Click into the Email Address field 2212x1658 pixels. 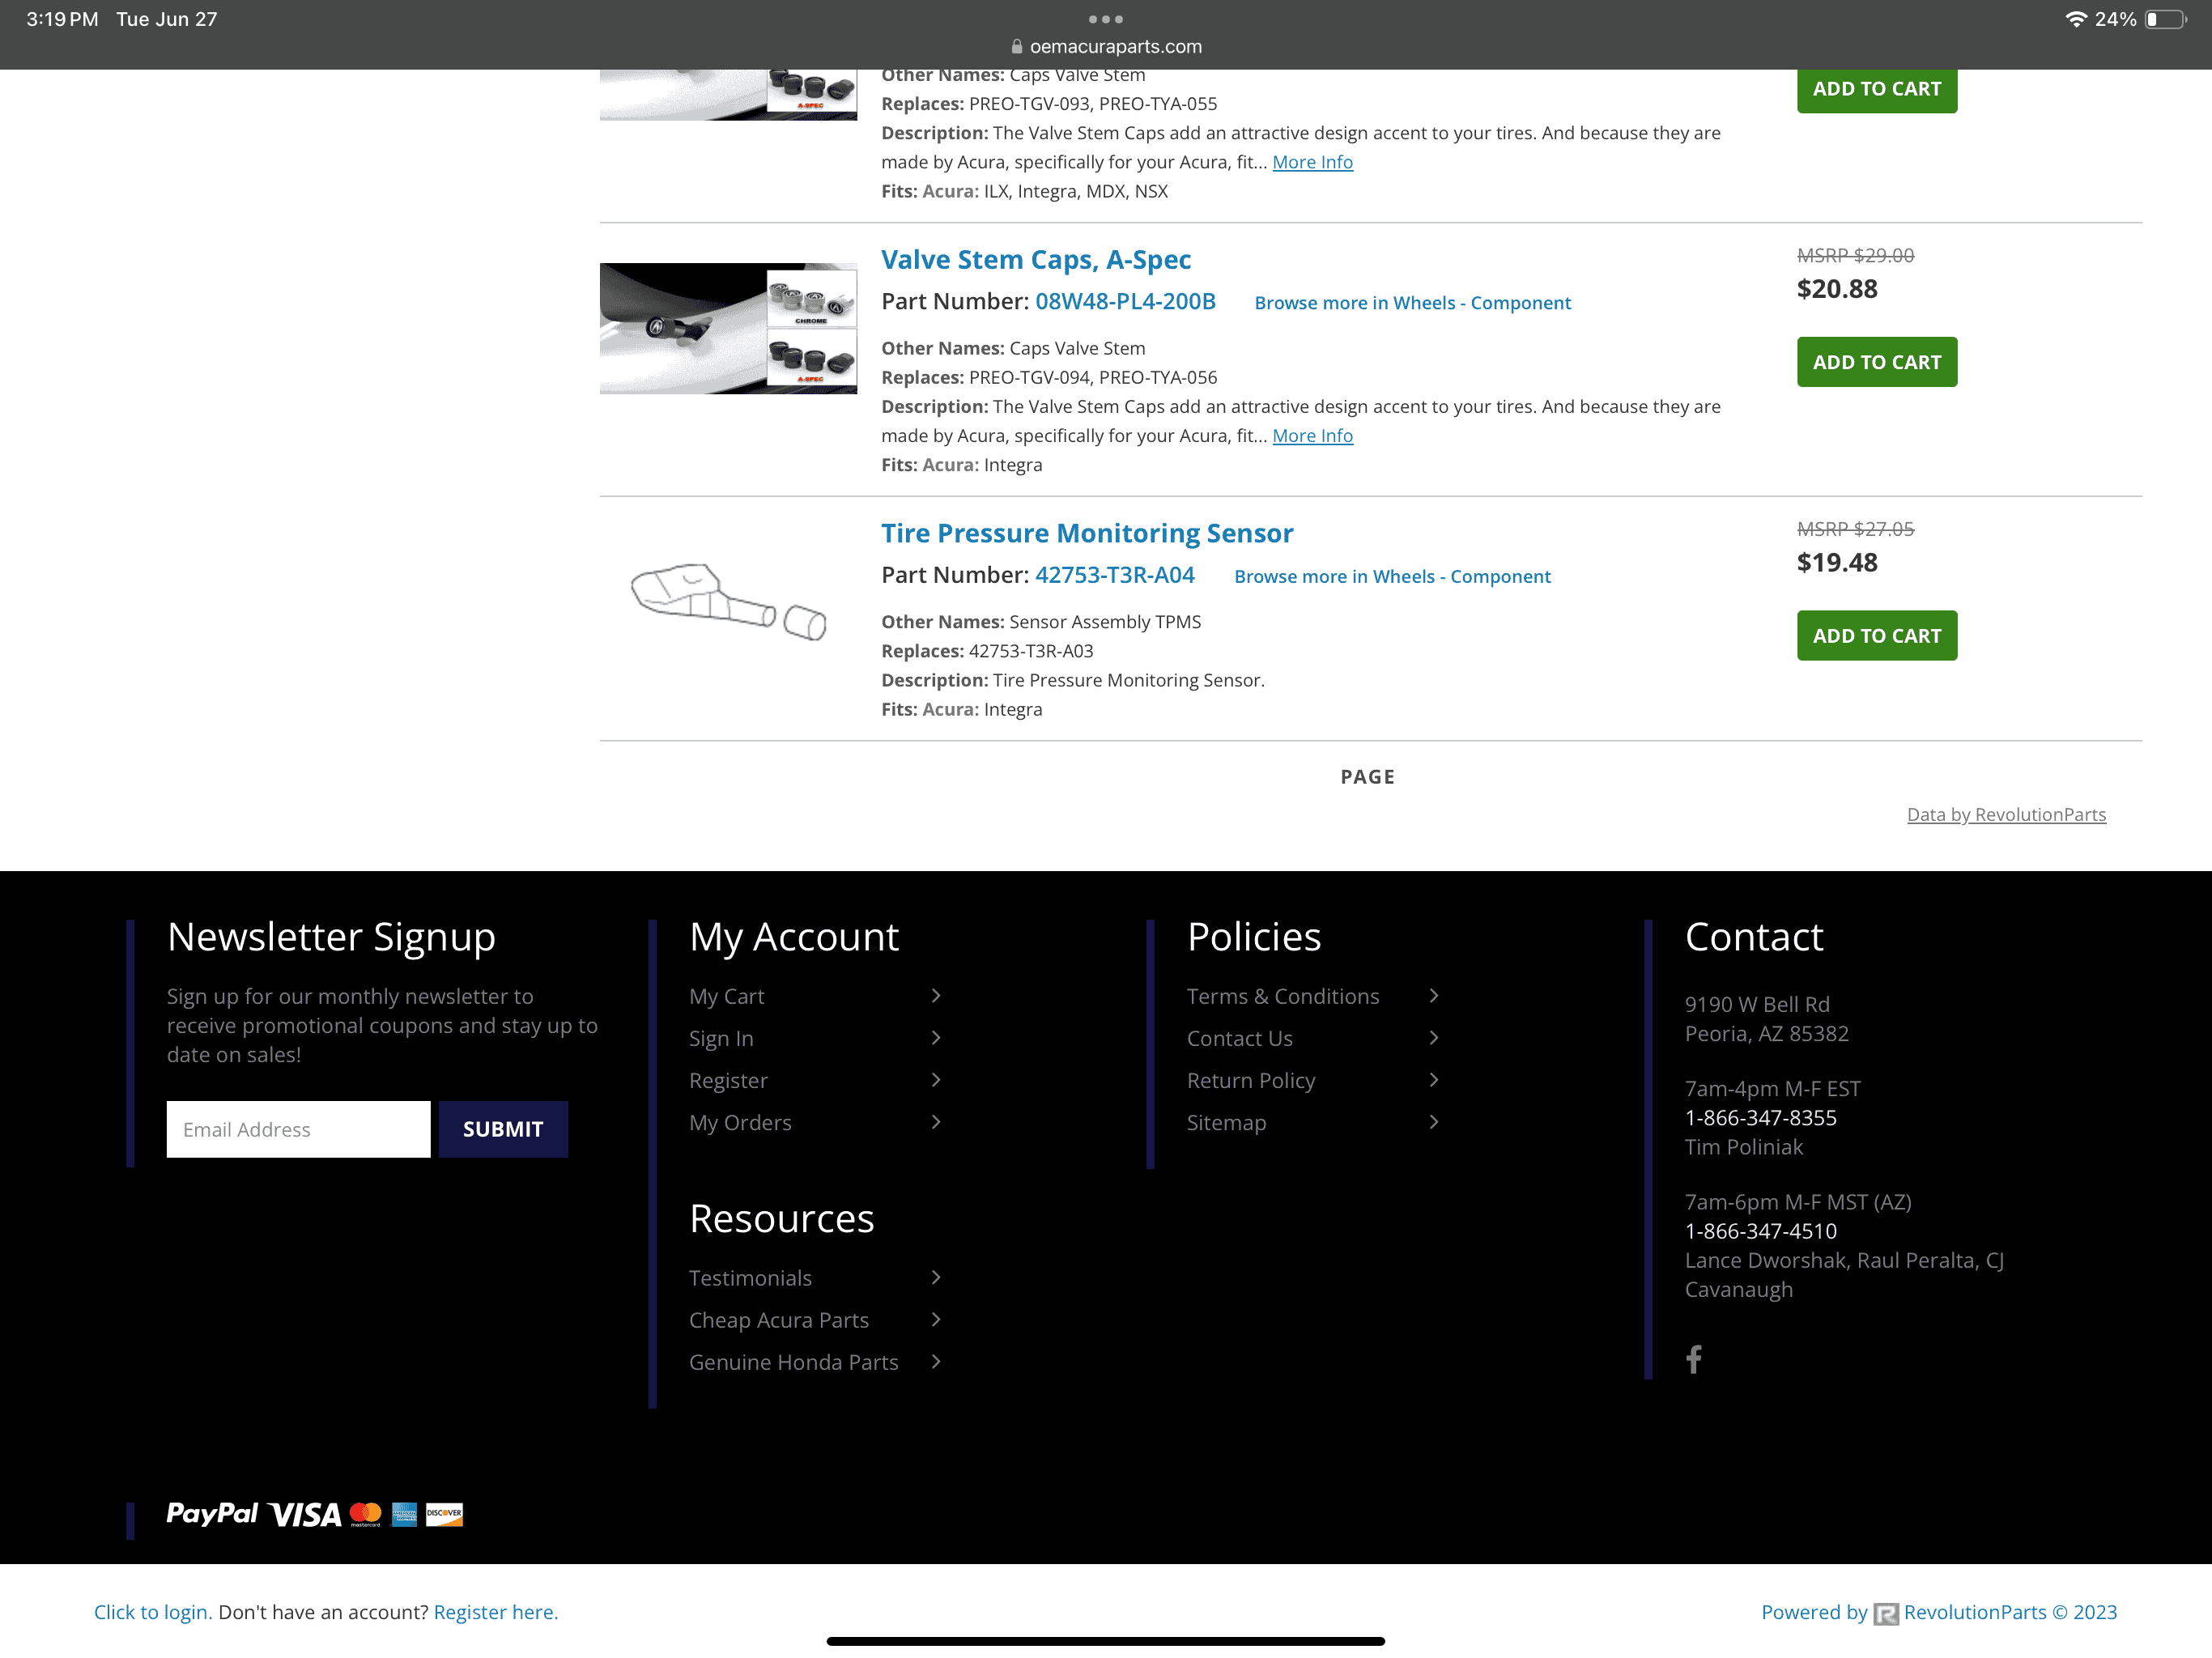298,1129
